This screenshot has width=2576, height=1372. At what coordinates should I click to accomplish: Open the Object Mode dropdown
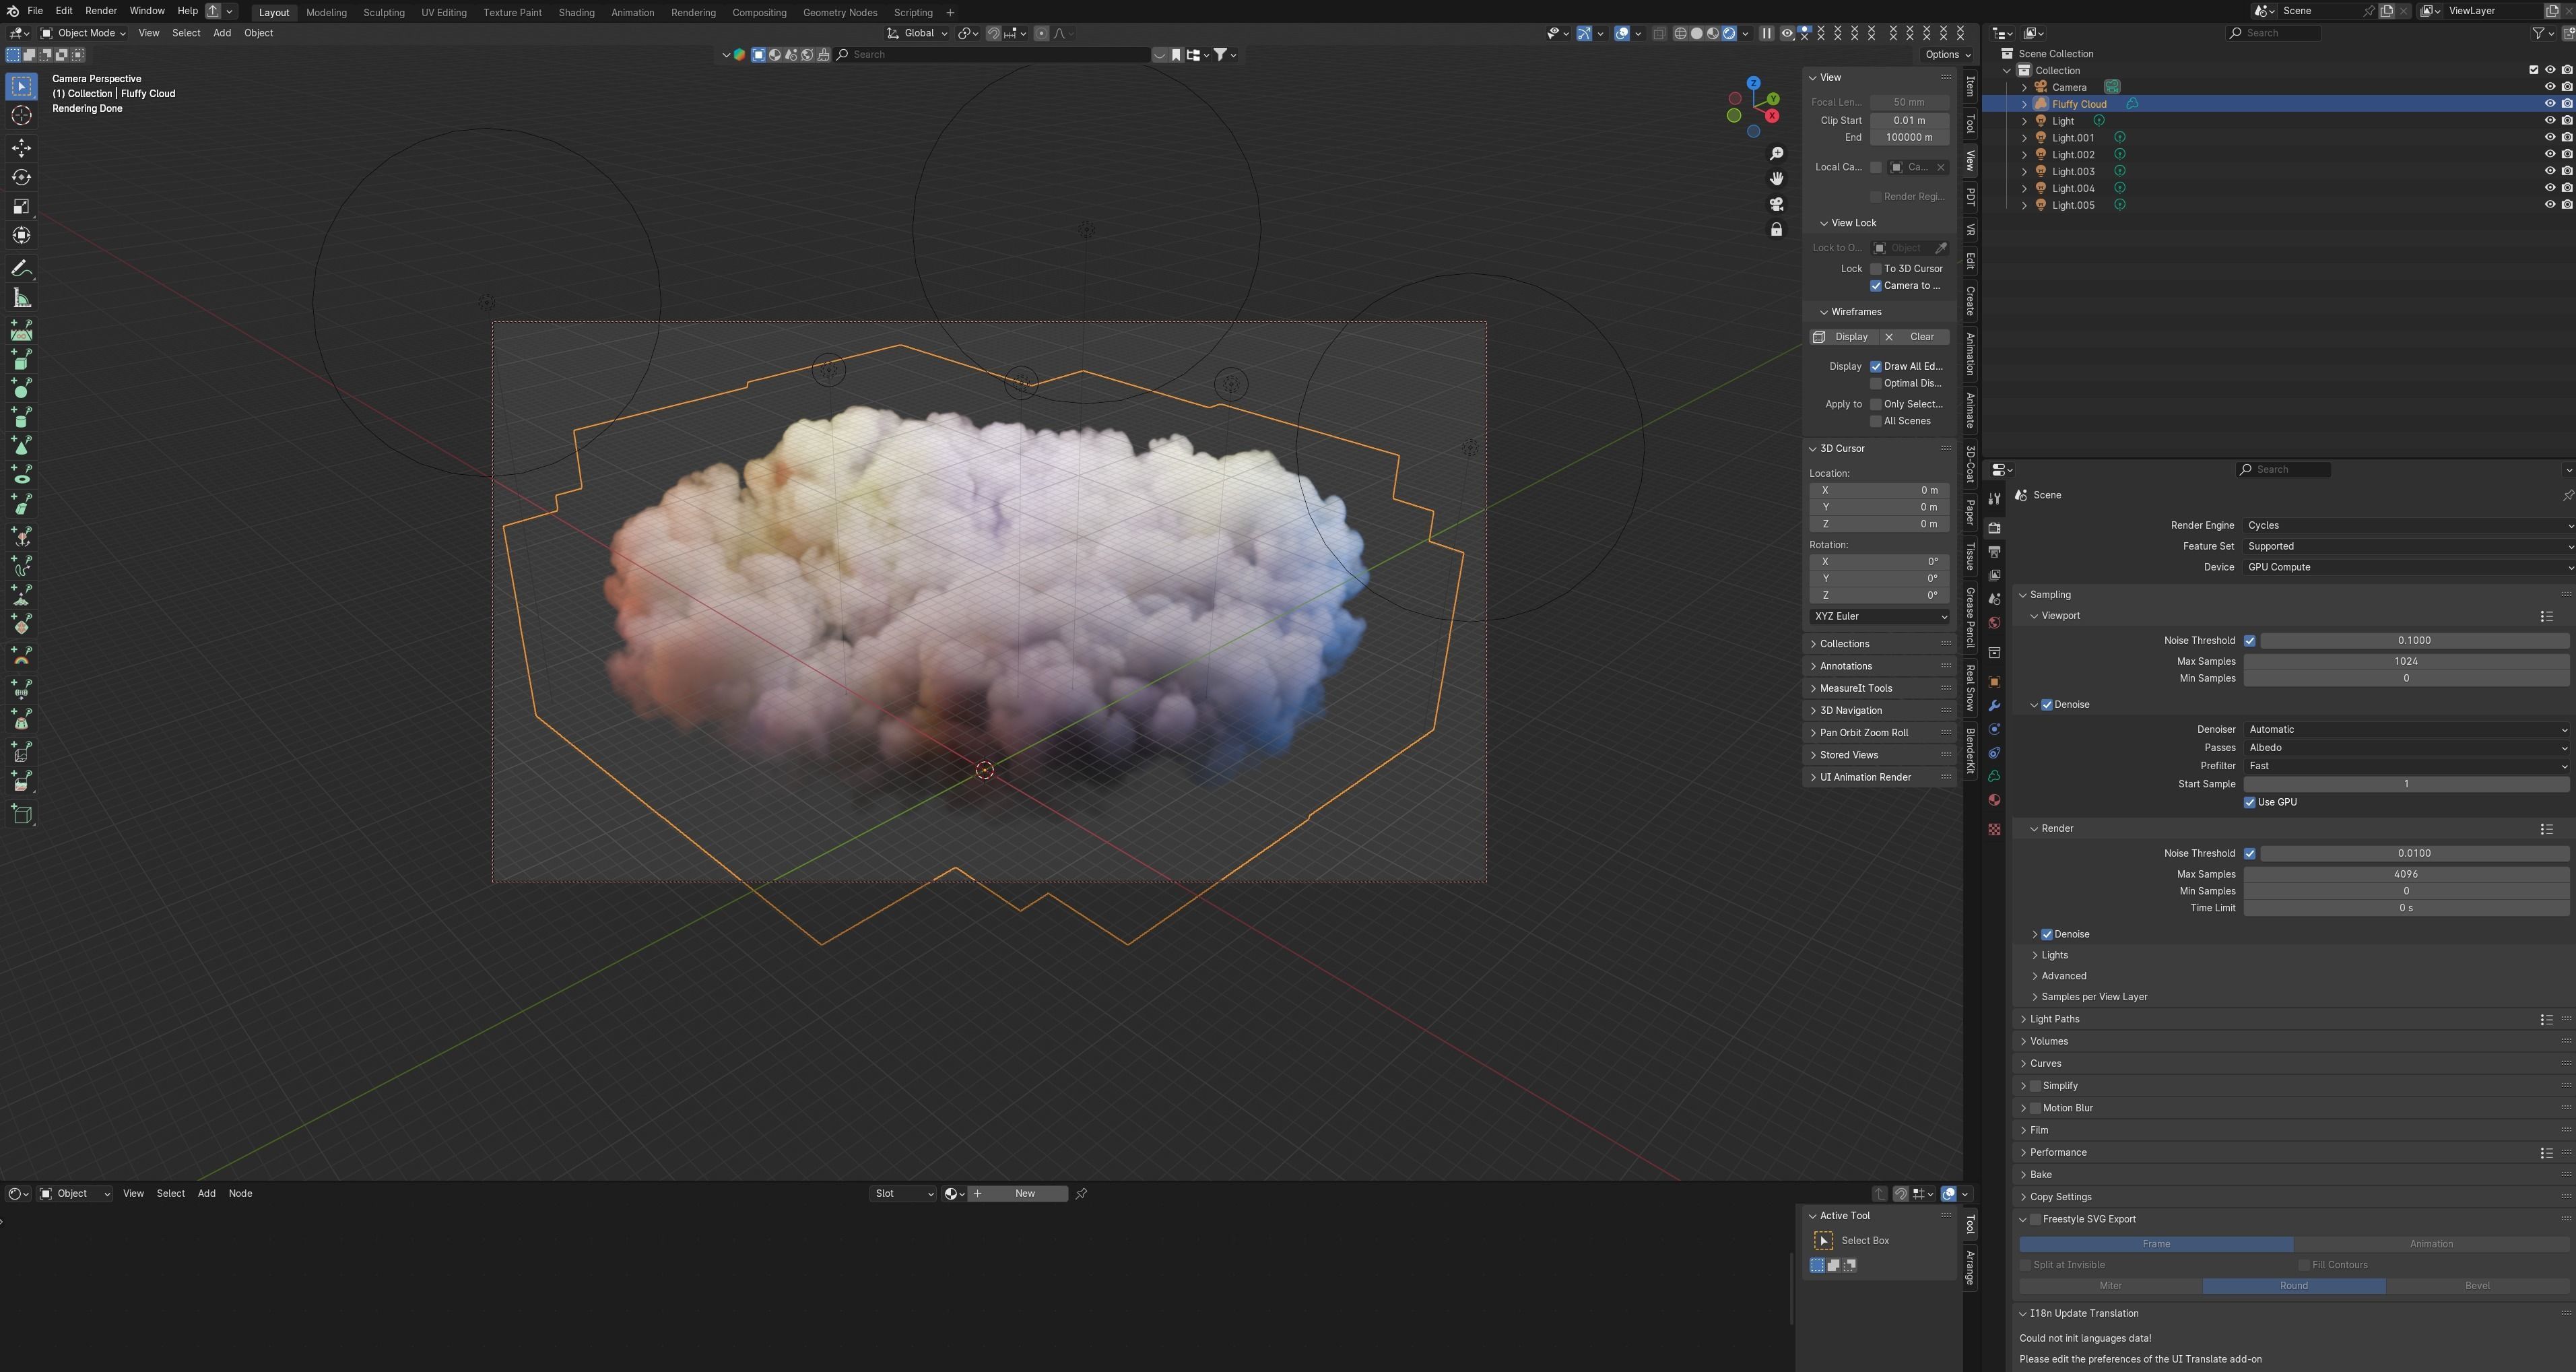[83, 33]
